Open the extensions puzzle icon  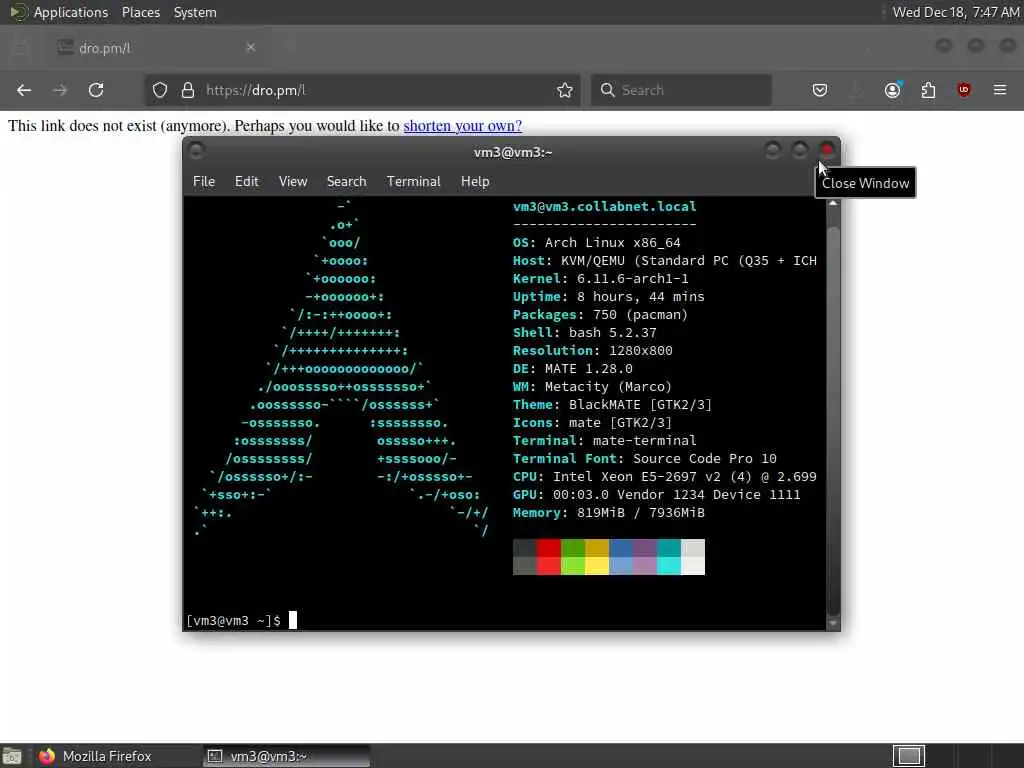coord(928,90)
